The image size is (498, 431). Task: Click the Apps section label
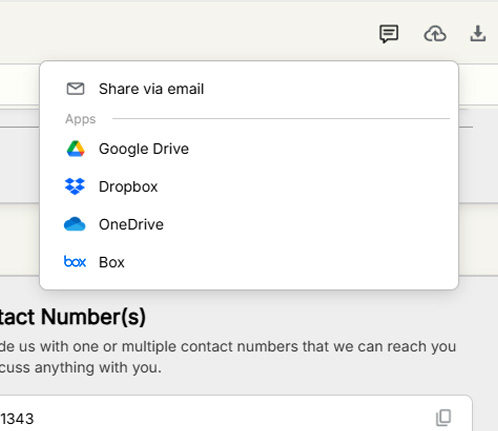(80, 119)
